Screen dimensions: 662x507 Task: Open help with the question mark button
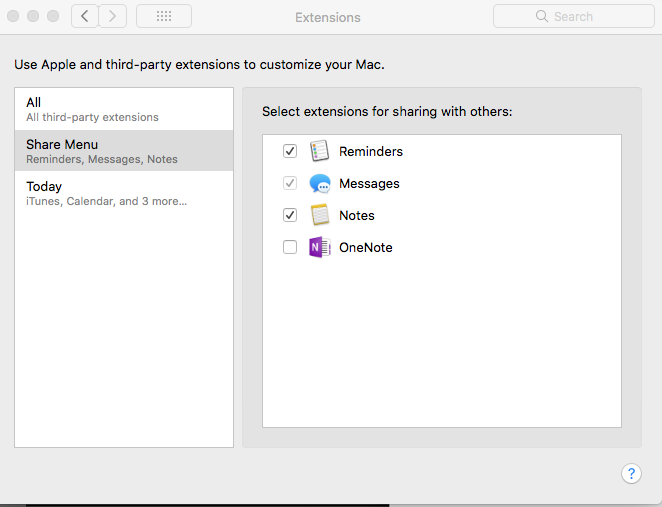click(631, 474)
